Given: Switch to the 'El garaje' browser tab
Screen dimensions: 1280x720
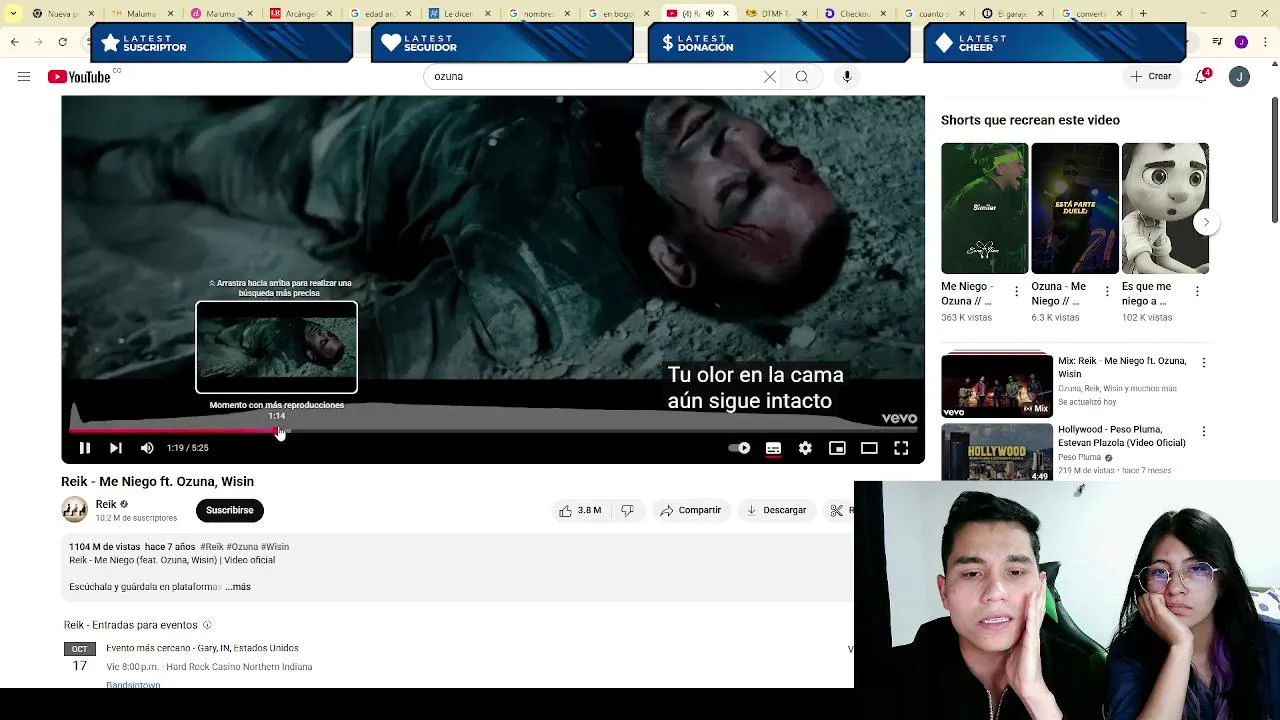Looking at the screenshot, I should tap(1014, 14).
